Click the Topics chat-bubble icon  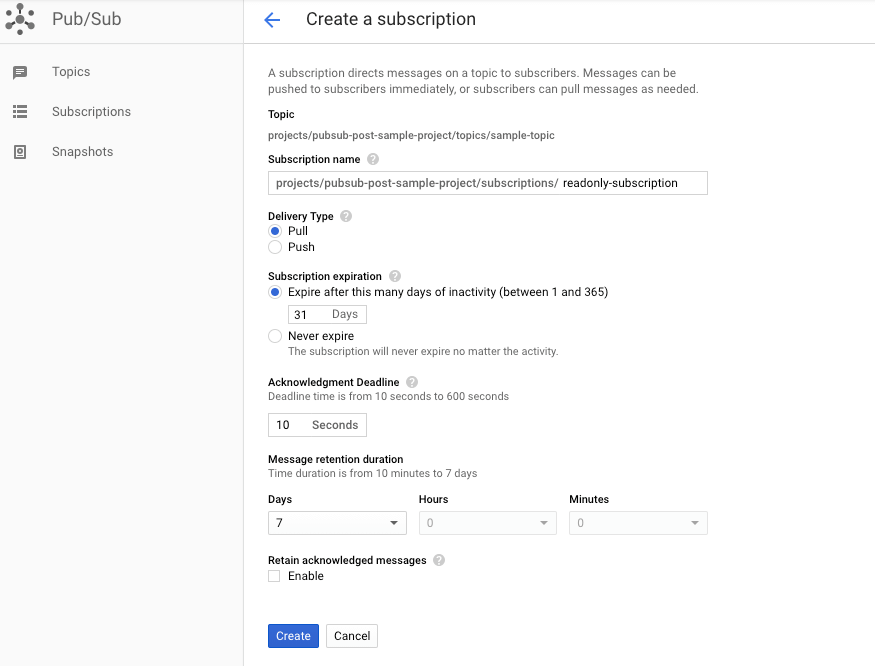(x=20, y=73)
